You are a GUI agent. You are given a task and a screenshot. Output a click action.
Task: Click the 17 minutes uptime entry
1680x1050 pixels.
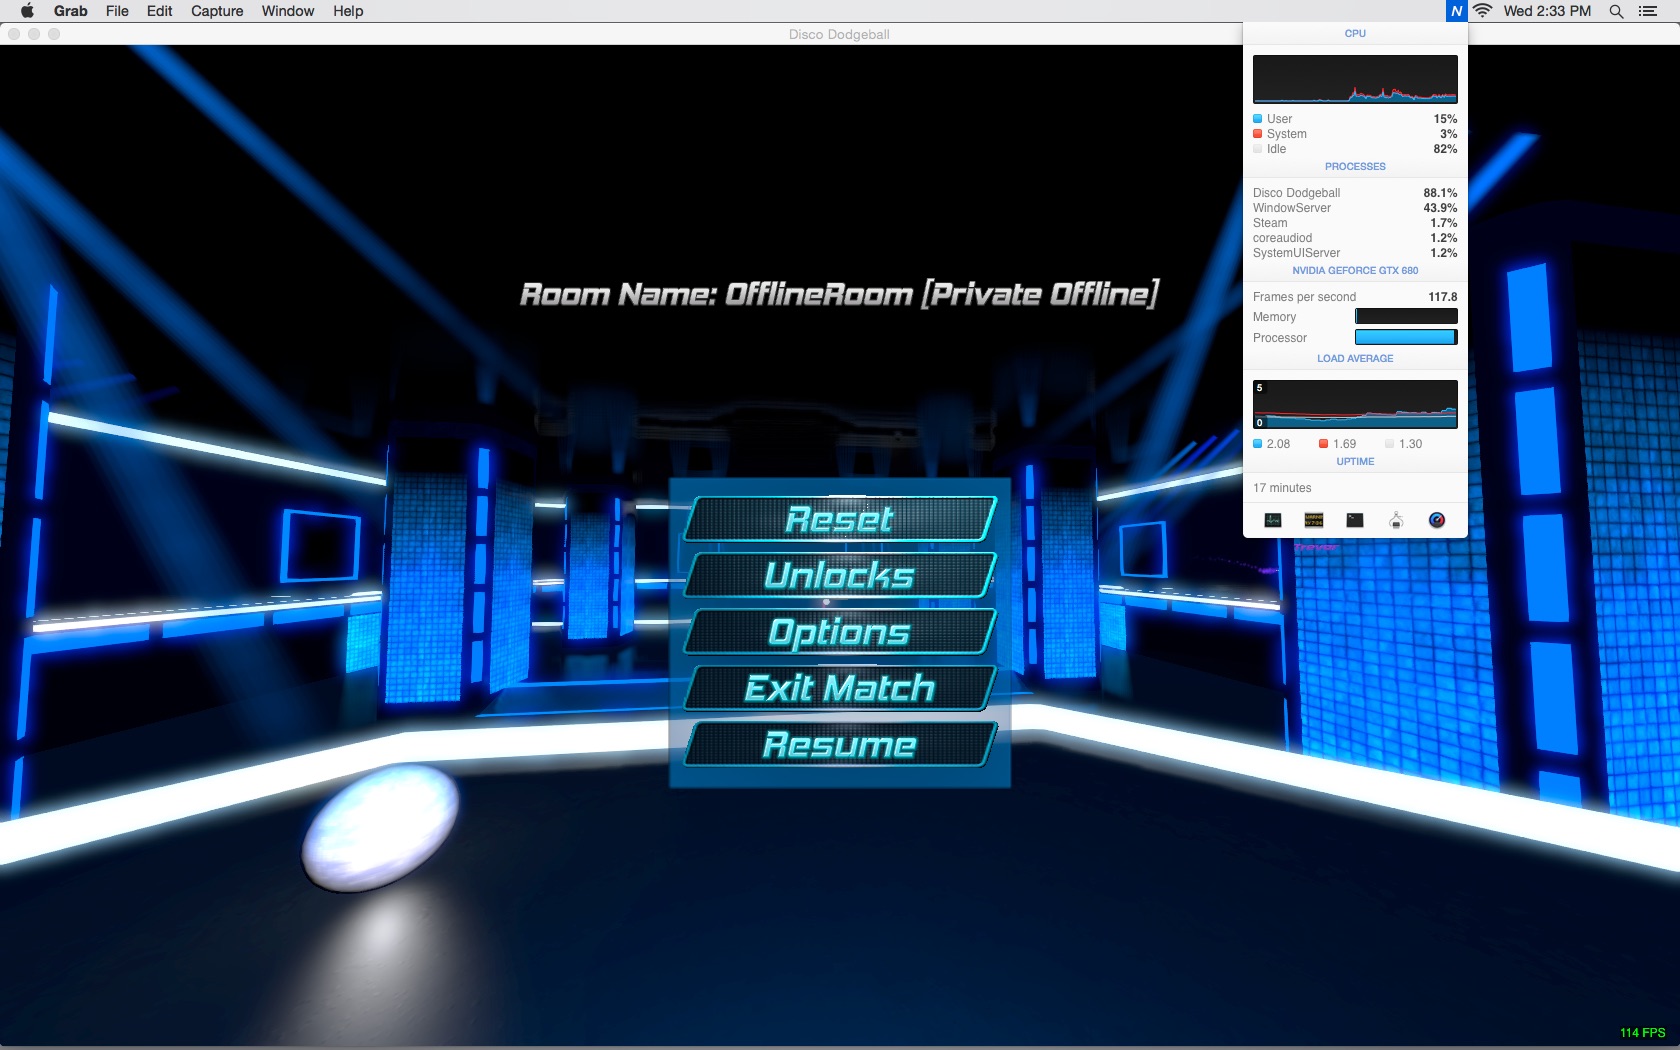click(x=1282, y=488)
